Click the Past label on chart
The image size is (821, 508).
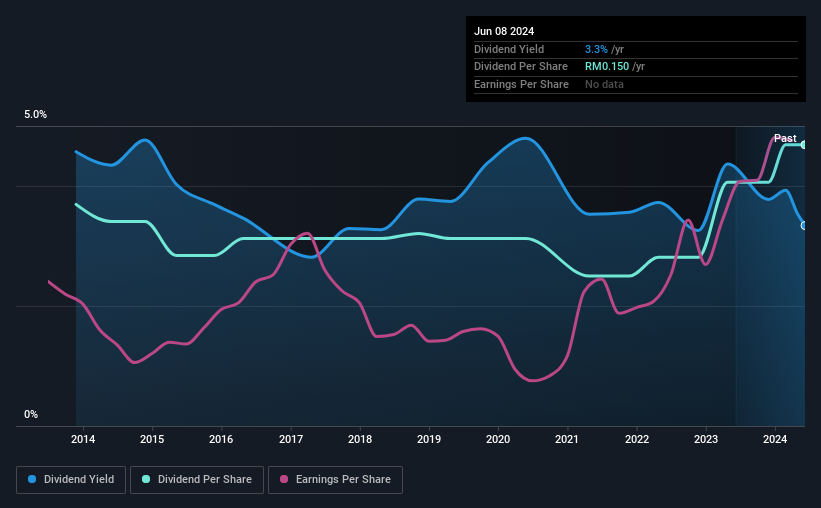pyautogui.click(x=785, y=138)
